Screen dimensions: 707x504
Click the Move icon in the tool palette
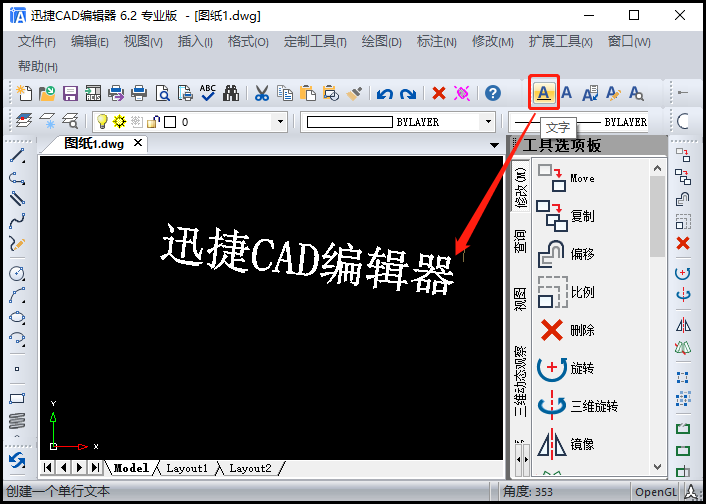coord(552,178)
